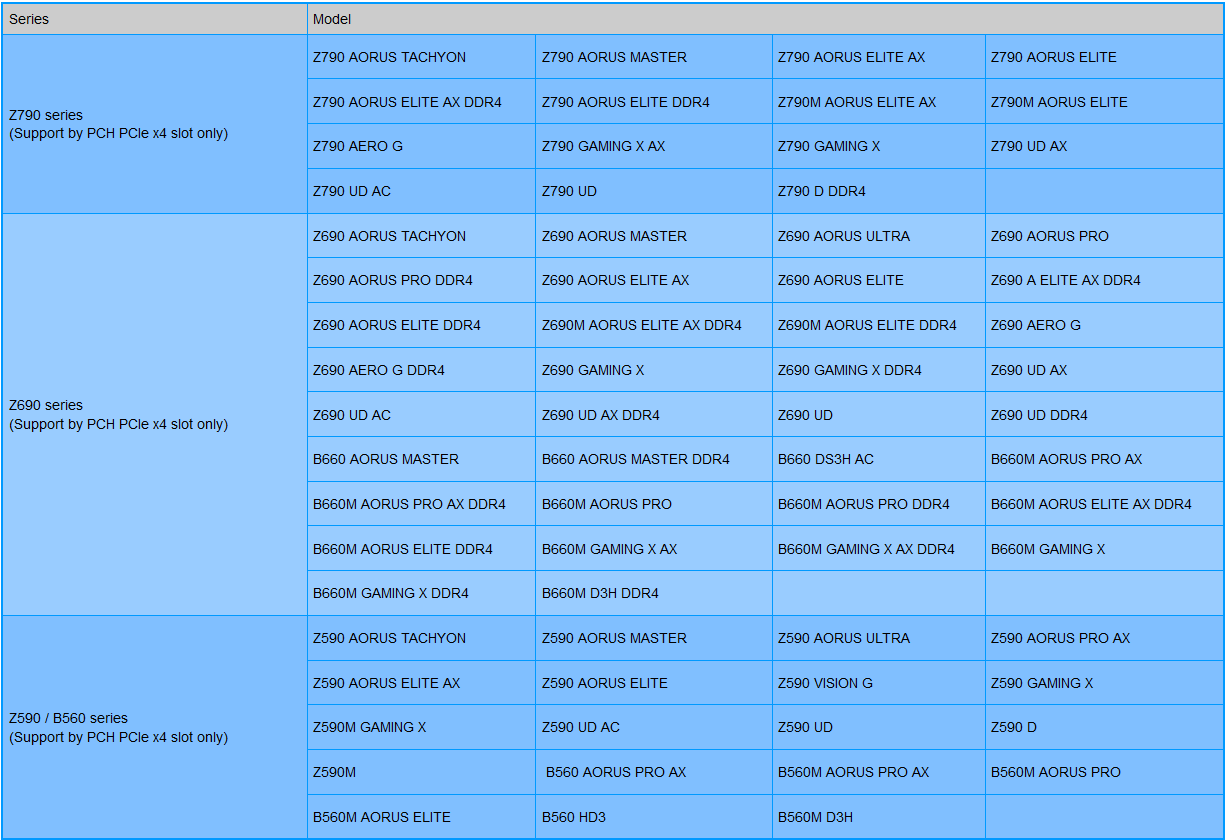Select the Z690M AORUS ELITE AX DDR4 cell
Image resolution: width=1226 pixels, height=840 pixels.
tap(654, 325)
